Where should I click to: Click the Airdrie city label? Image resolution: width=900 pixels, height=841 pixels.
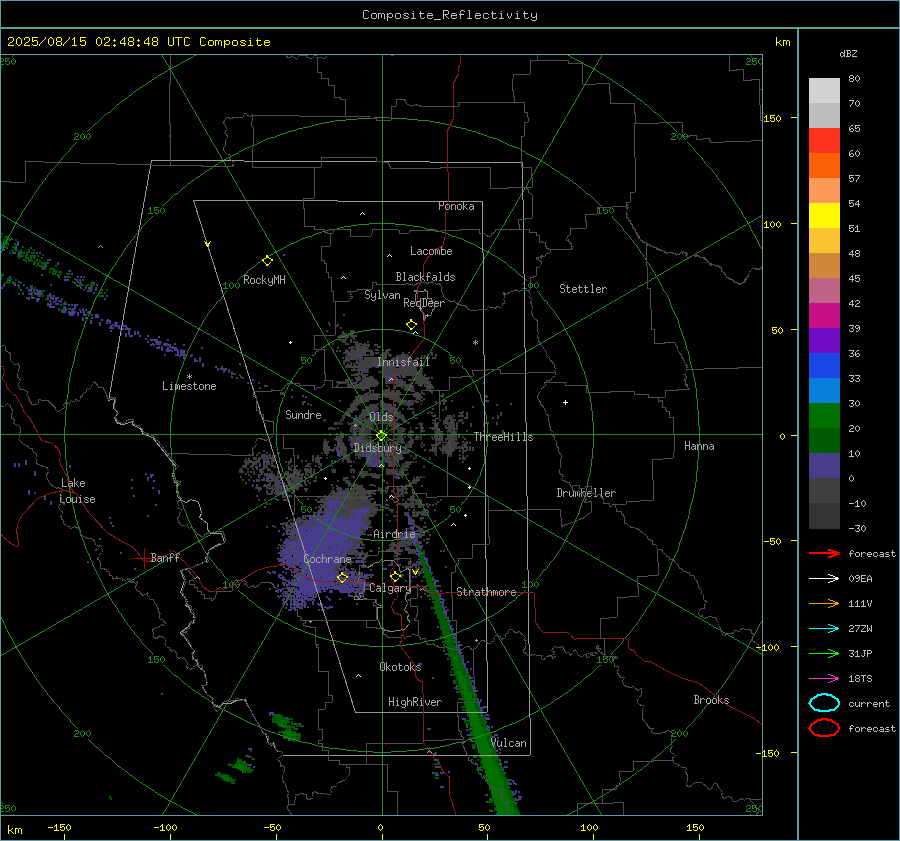[x=394, y=534]
